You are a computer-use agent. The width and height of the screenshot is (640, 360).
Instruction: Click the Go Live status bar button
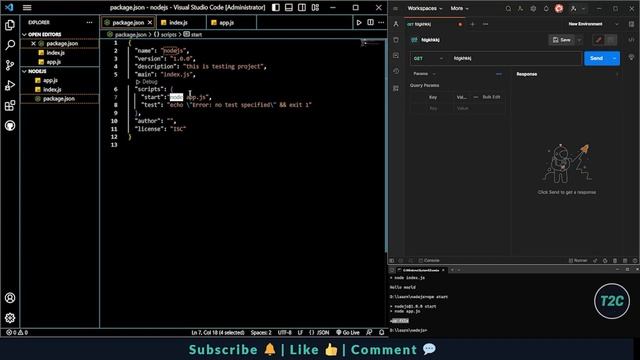click(x=348, y=332)
